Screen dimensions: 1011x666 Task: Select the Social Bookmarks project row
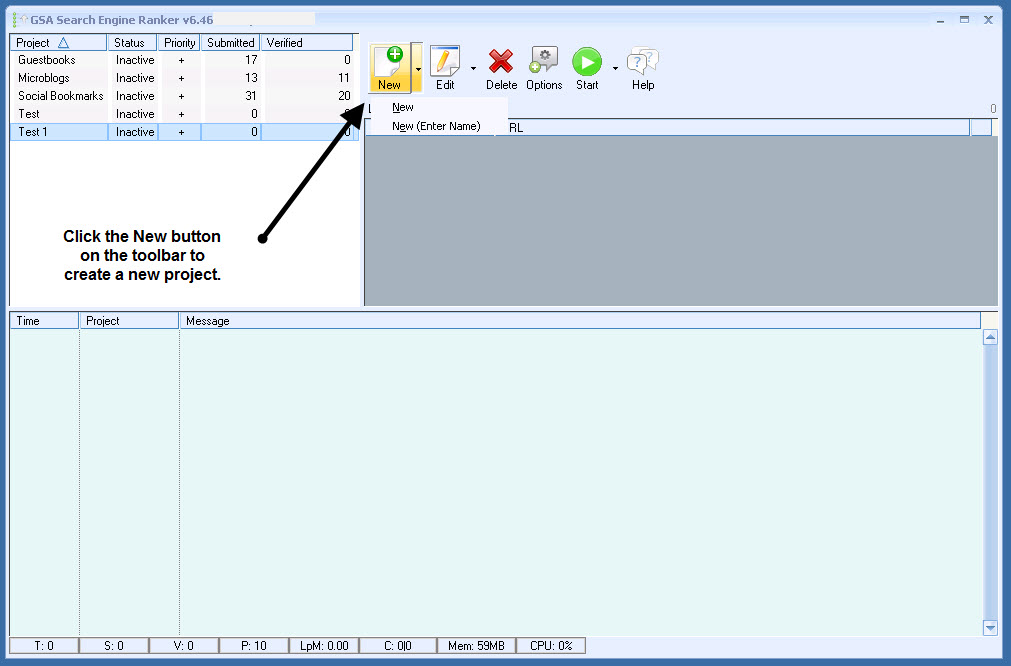[x=60, y=96]
